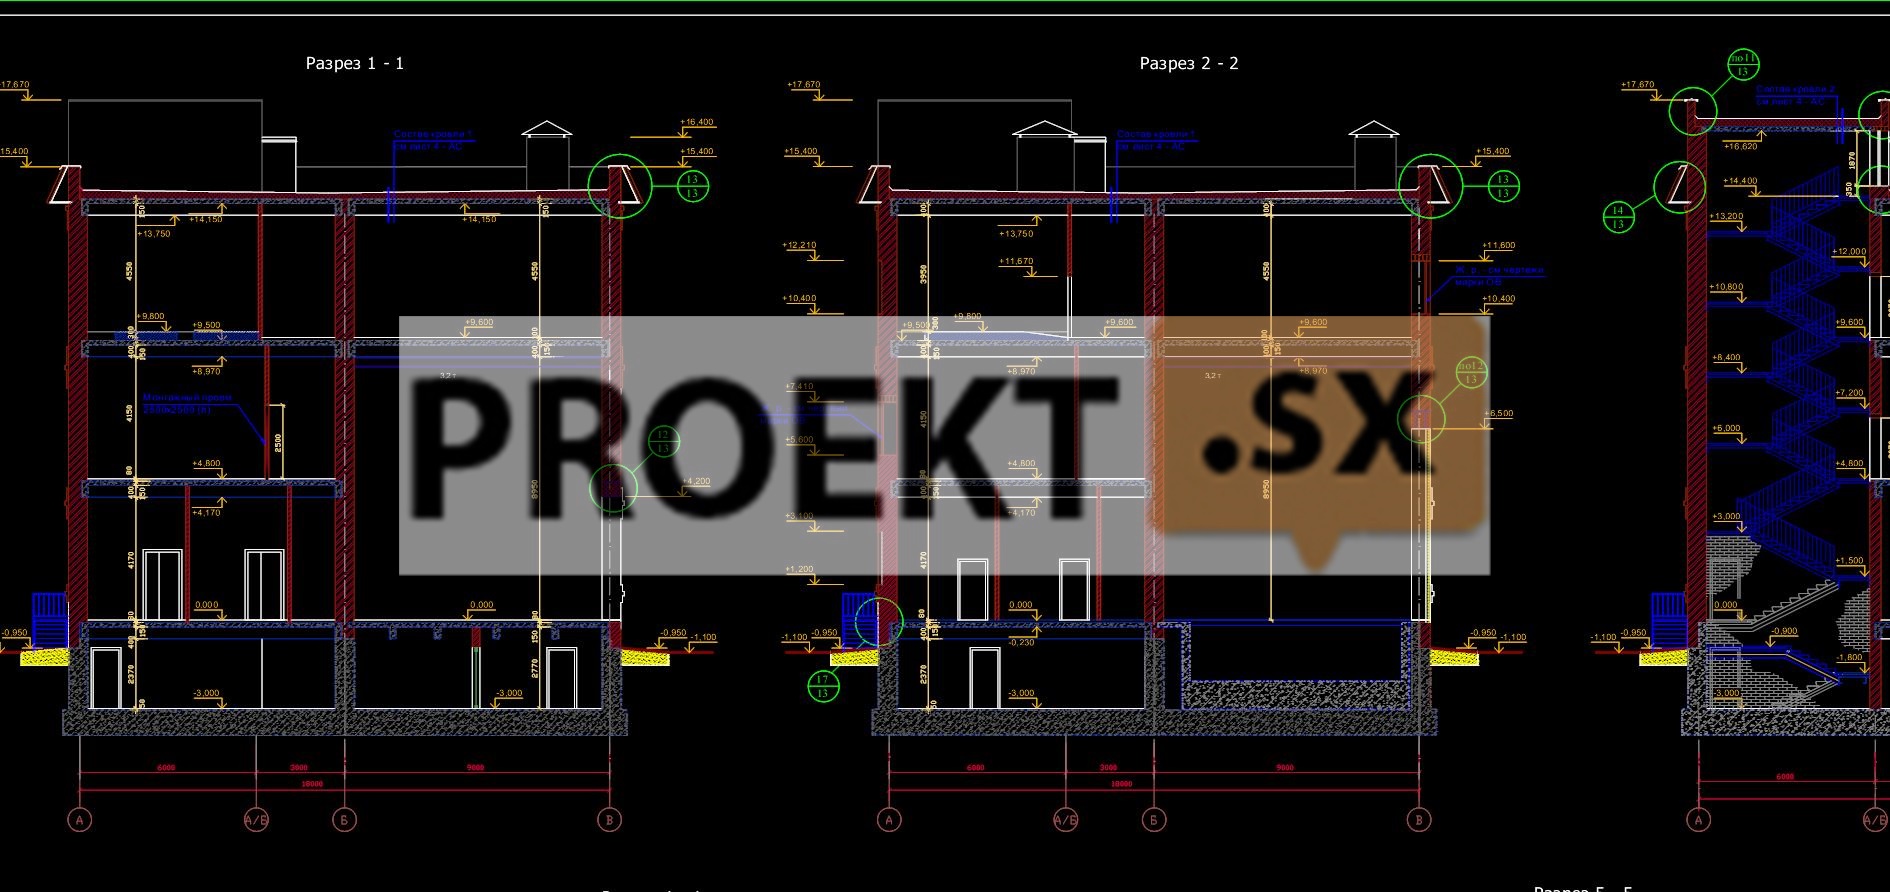Select blue note 'Ж.р. - см чертежи марки ОВ'

pos(1500,276)
